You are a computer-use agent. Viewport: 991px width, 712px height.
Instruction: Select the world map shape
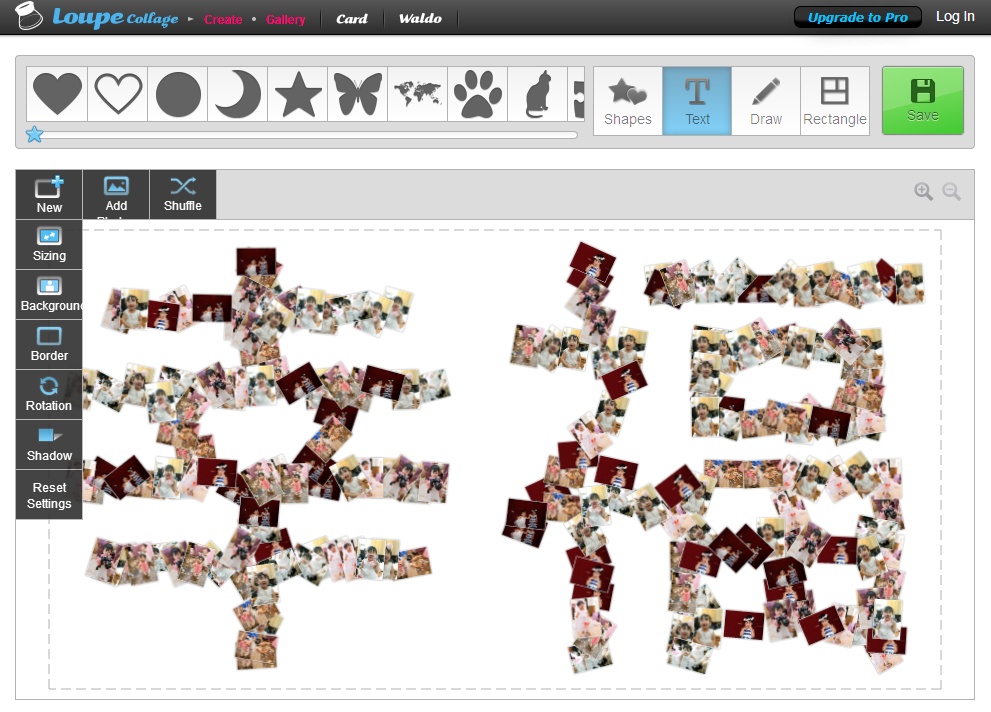(x=417, y=94)
